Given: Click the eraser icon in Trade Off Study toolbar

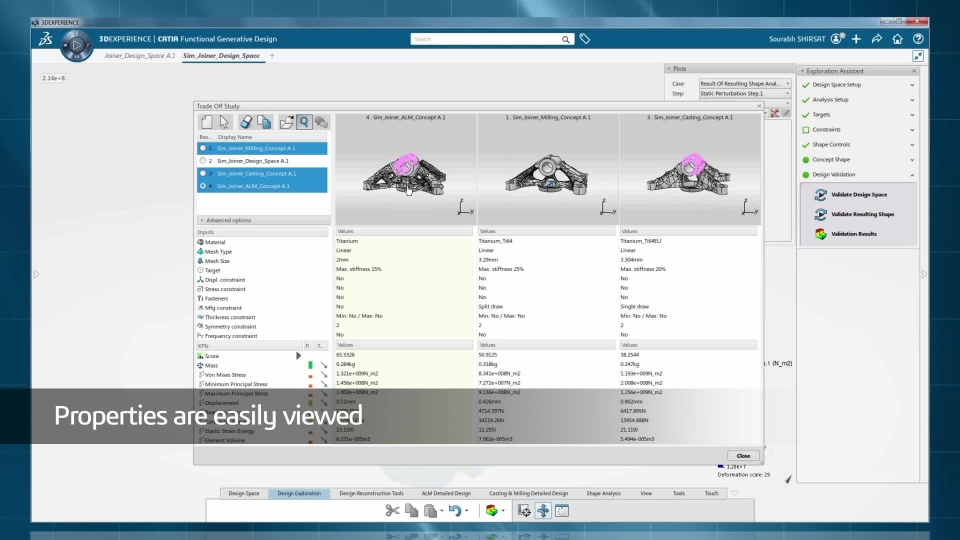Looking at the screenshot, I should (x=246, y=122).
